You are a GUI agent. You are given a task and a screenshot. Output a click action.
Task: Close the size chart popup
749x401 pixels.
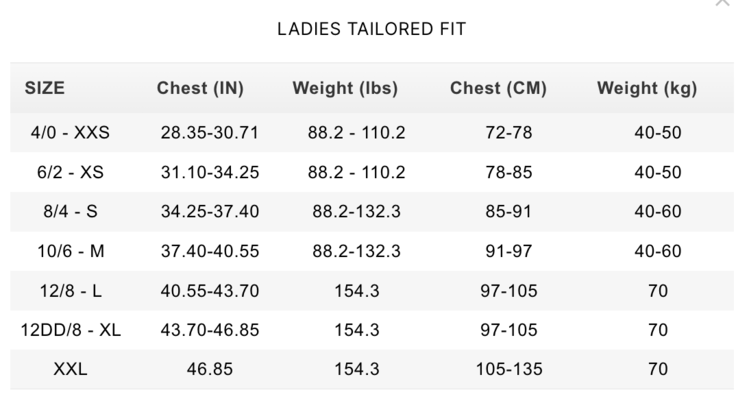[722, 3]
